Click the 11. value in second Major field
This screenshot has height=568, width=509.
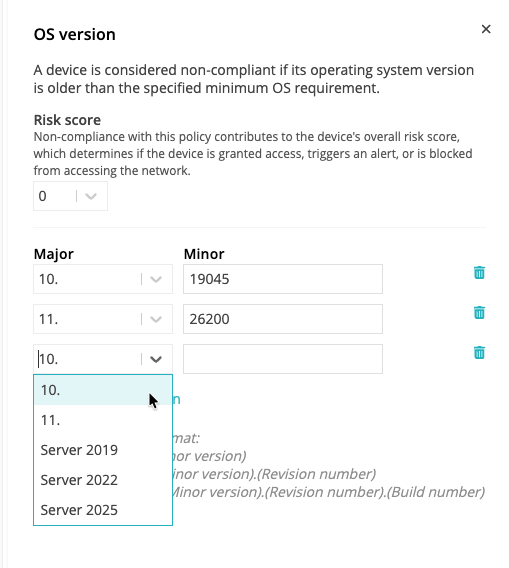49,319
